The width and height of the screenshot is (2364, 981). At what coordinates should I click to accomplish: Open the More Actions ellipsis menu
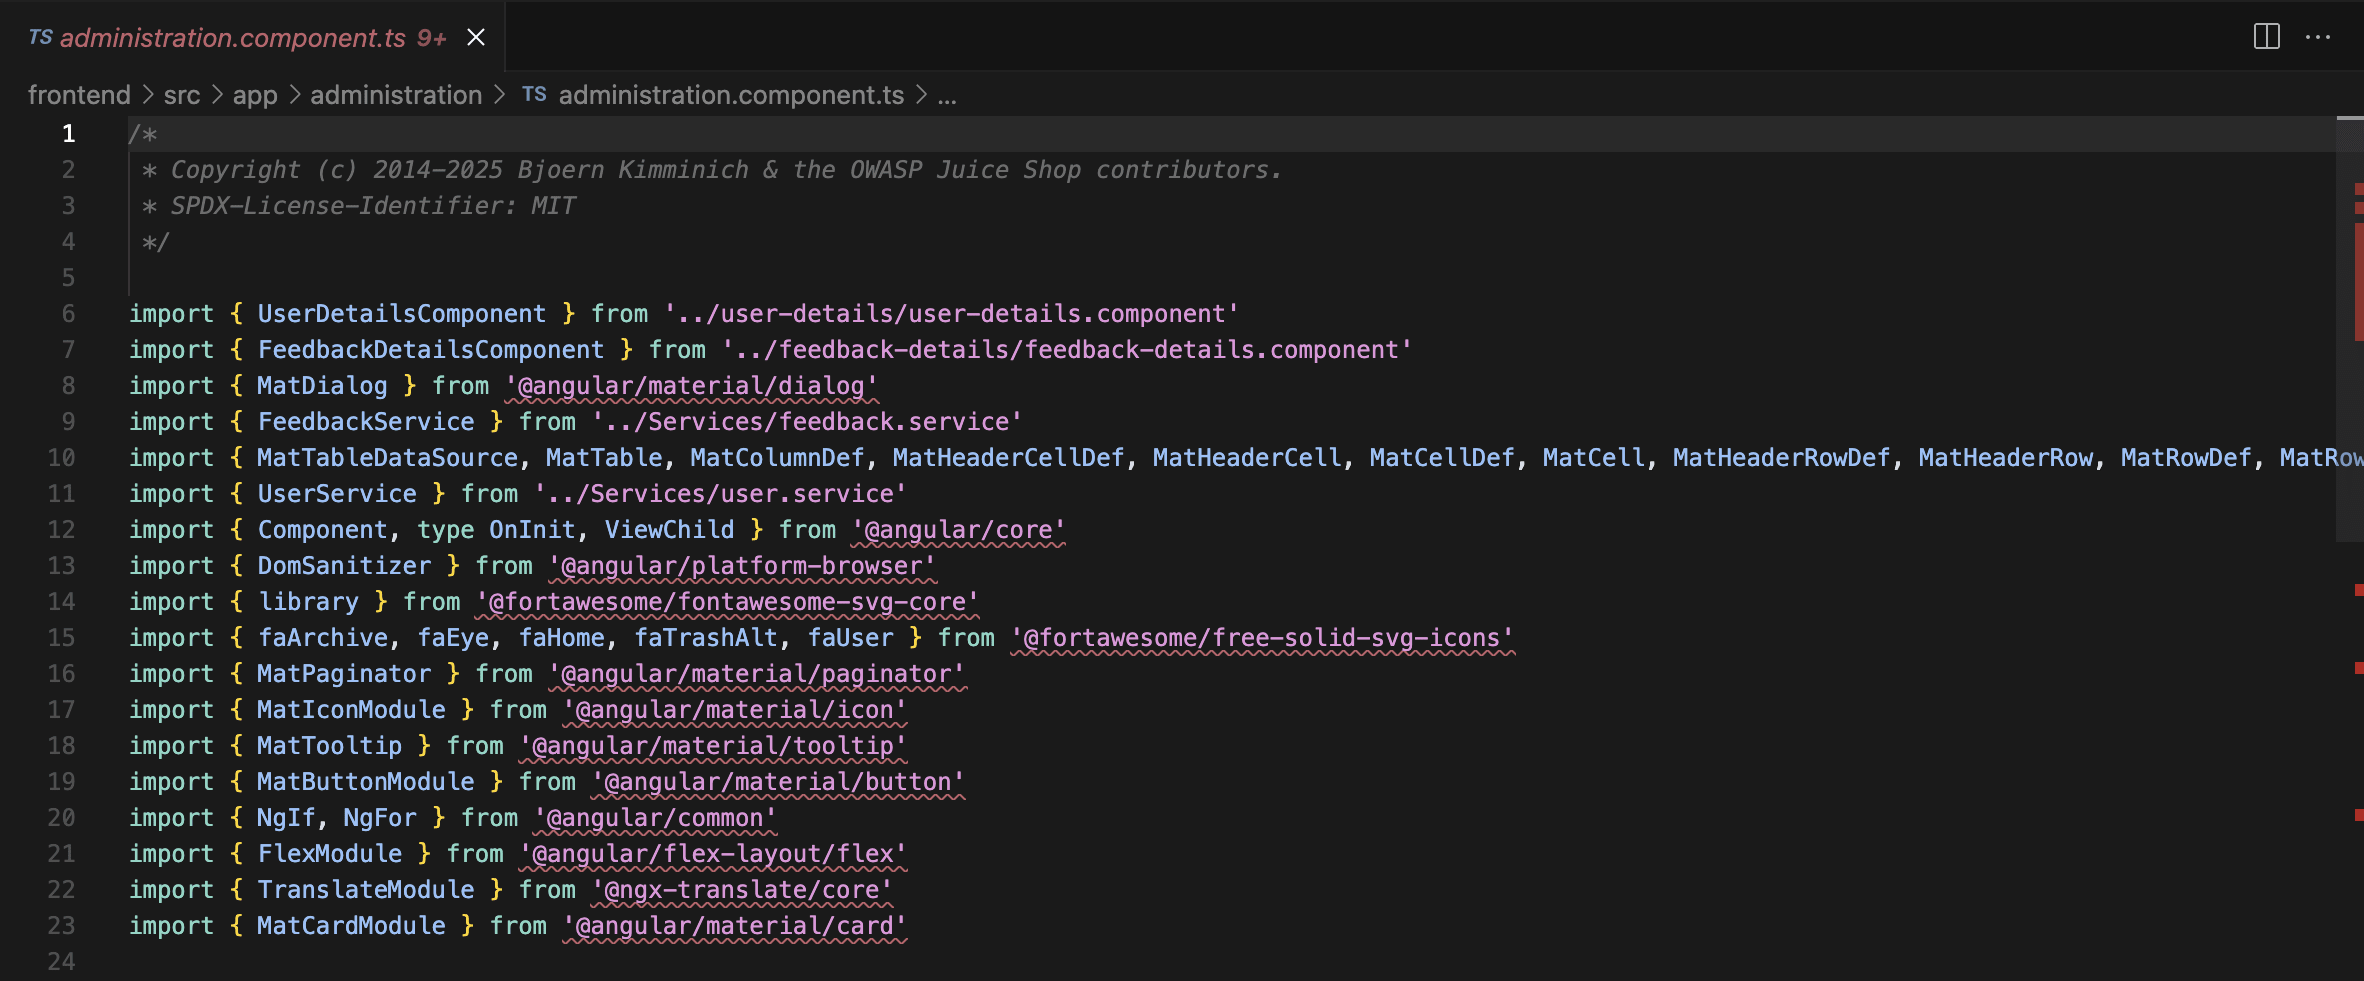point(2318,37)
